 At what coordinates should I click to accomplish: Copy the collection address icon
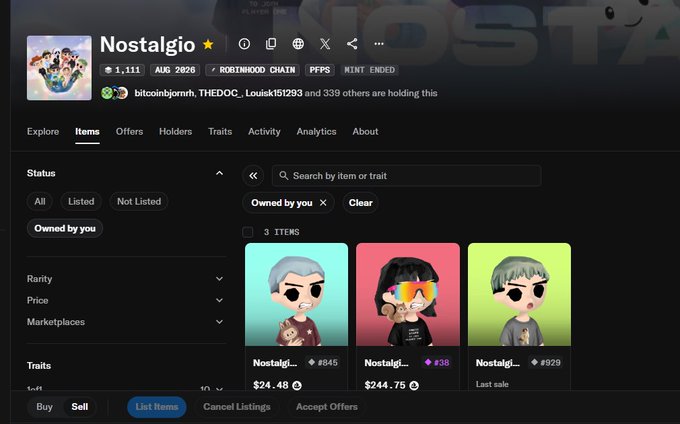pyautogui.click(x=271, y=44)
